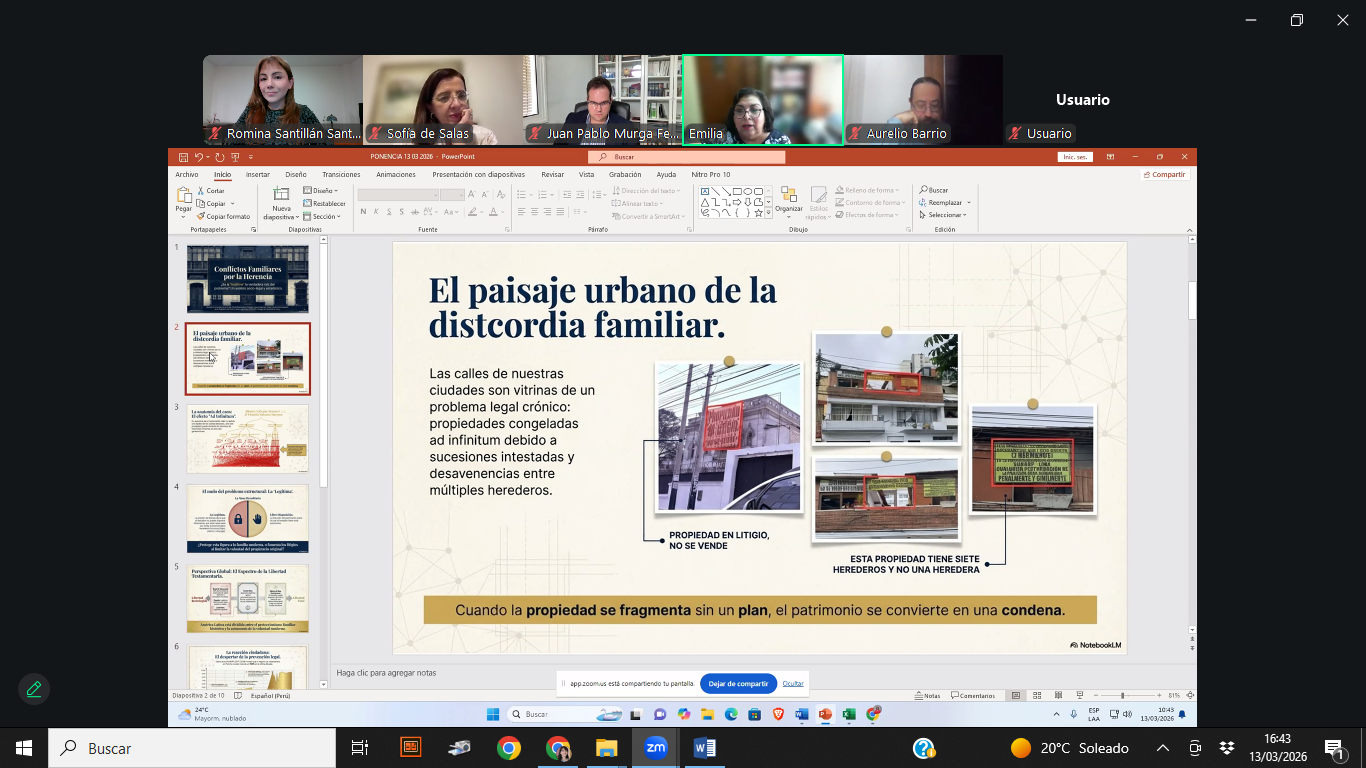The width and height of the screenshot is (1366, 768).
Task: Click the Zoom annotate pencil icon
Action: [34, 689]
